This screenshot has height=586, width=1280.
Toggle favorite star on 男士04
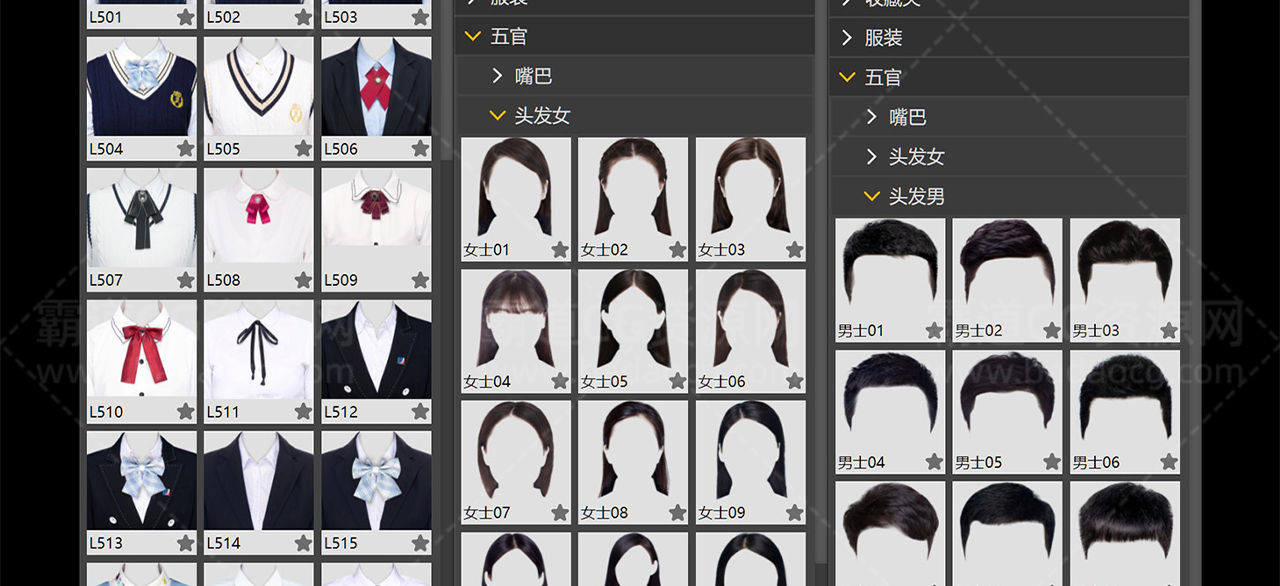[934, 462]
